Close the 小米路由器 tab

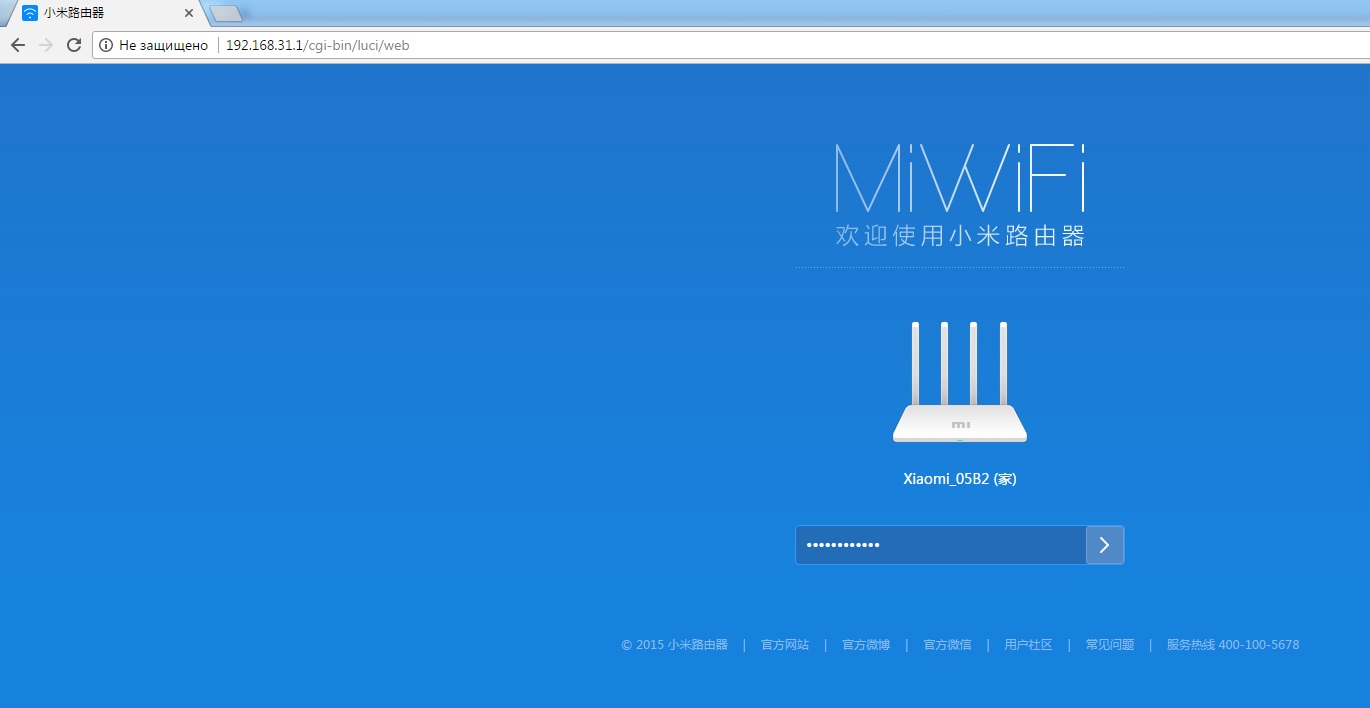point(188,13)
